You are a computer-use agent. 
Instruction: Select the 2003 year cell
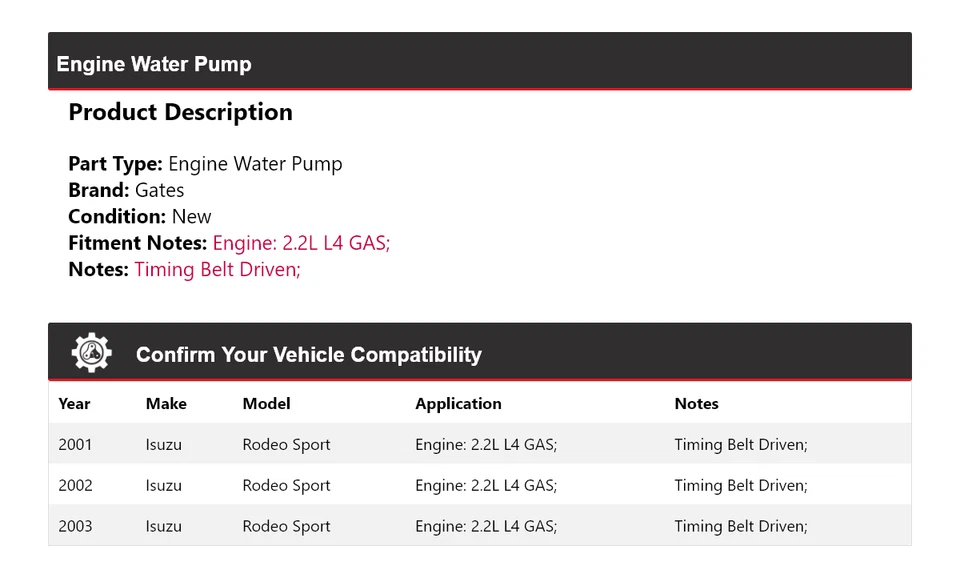point(75,527)
